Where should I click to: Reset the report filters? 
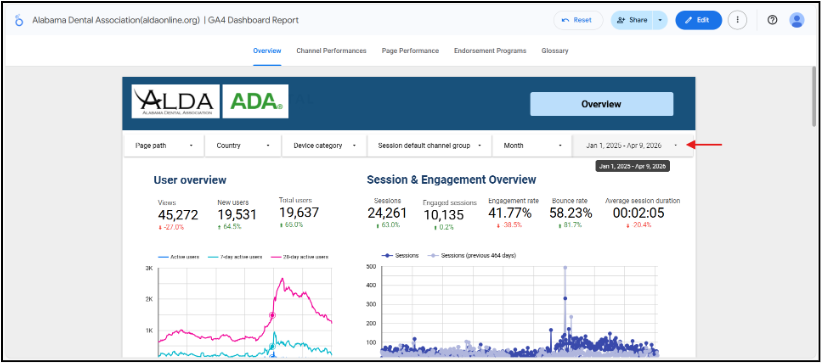578,20
